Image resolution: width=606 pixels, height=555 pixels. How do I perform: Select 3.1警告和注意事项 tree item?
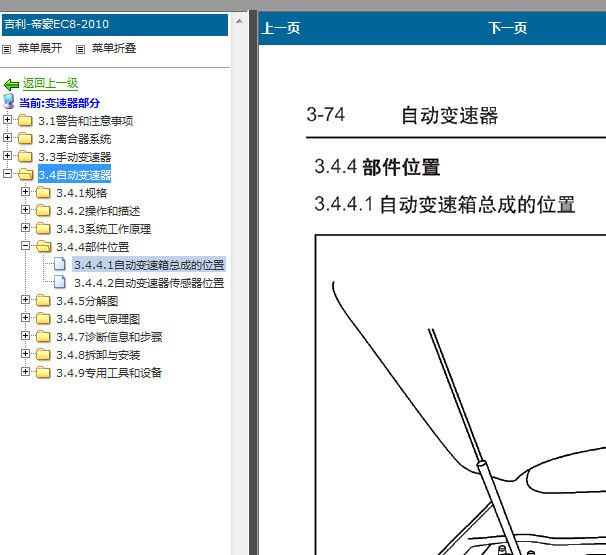pos(85,121)
